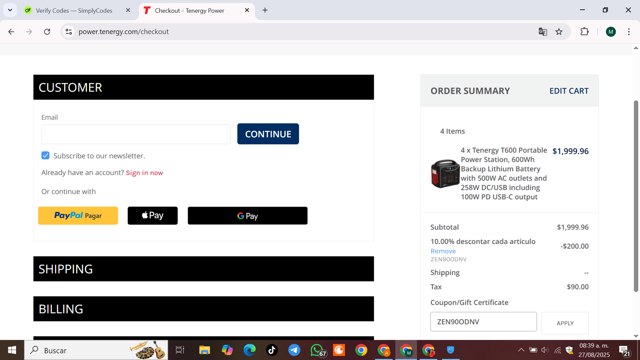Click the 4 Items label
Screen dimensions: 640x360
(452, 131)
